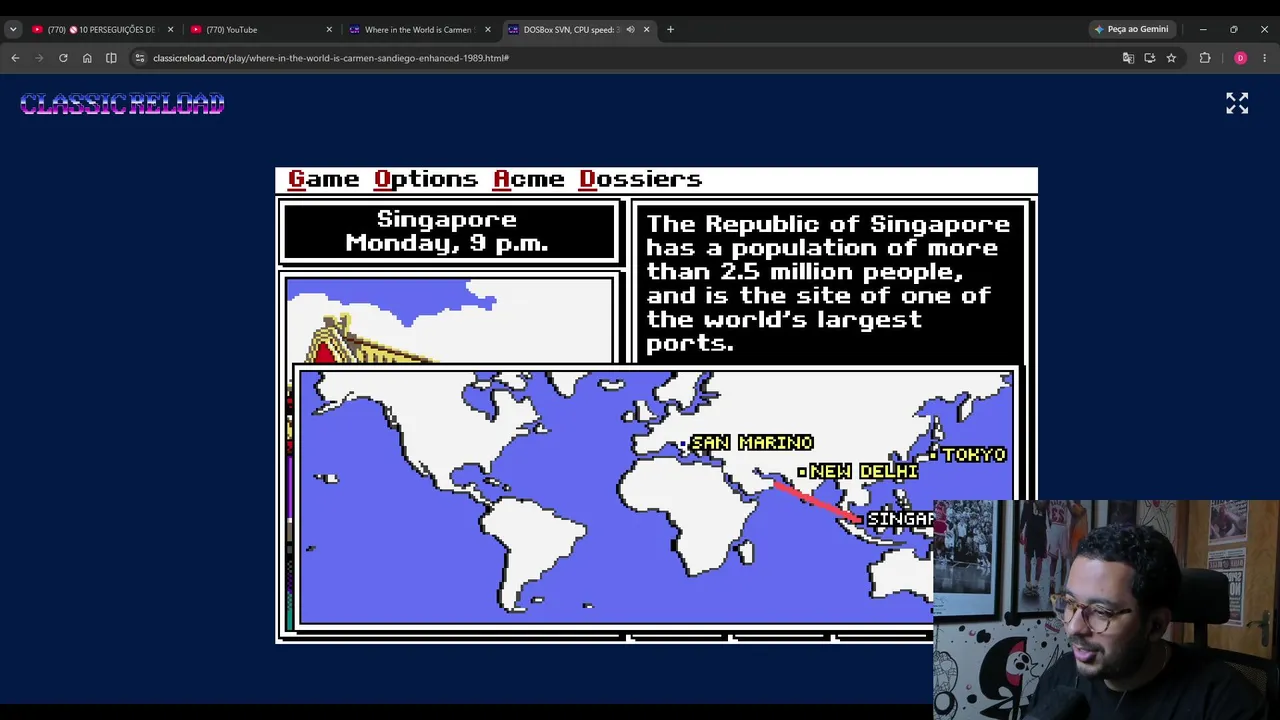Open the Dossiers menu in the game
The height and width of the screenshot is (720, 1280).
click(x=641, y=179)
